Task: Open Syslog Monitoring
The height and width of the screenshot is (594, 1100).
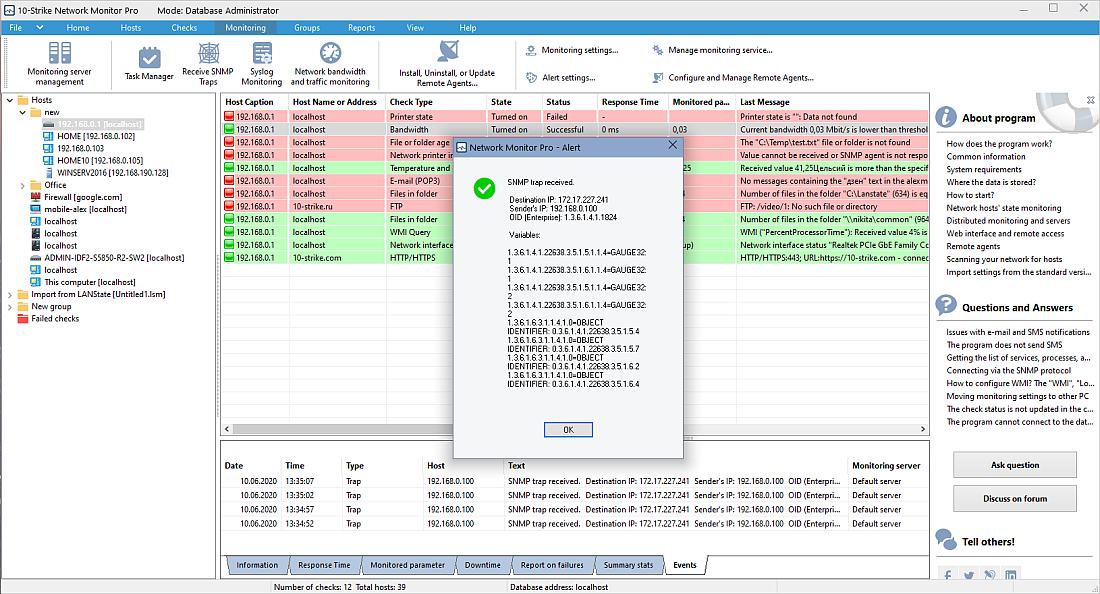Action: pos(261,64)
